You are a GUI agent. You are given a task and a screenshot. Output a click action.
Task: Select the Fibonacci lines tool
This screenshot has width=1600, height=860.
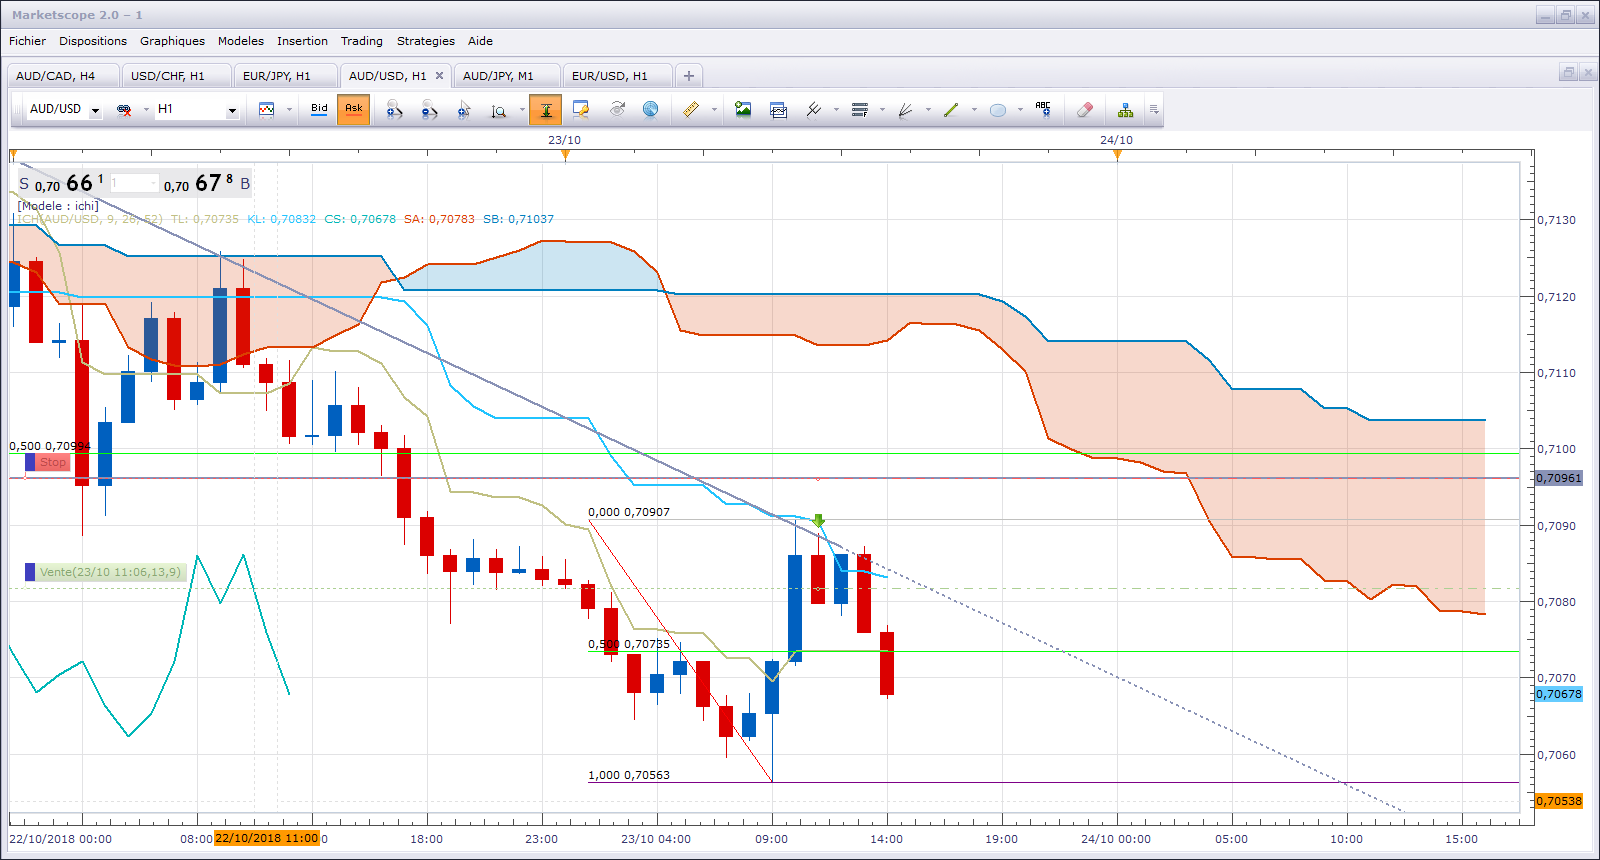click(859, 110)
